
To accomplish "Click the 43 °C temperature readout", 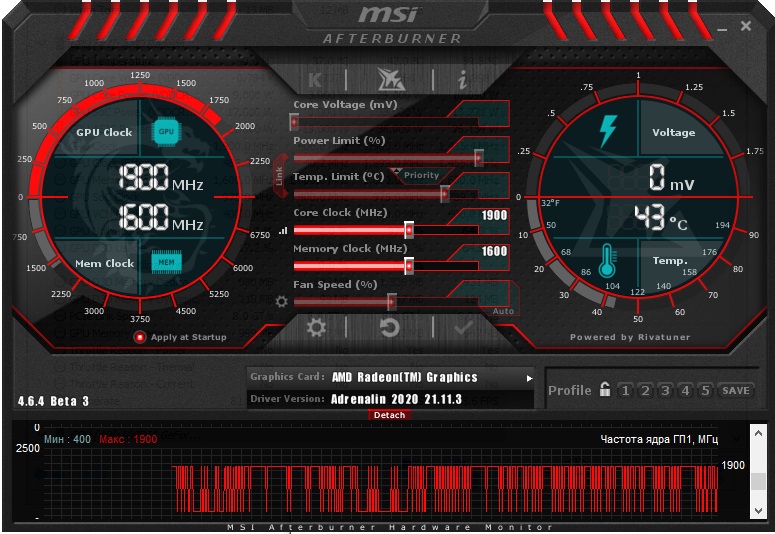I will [660, 218].
